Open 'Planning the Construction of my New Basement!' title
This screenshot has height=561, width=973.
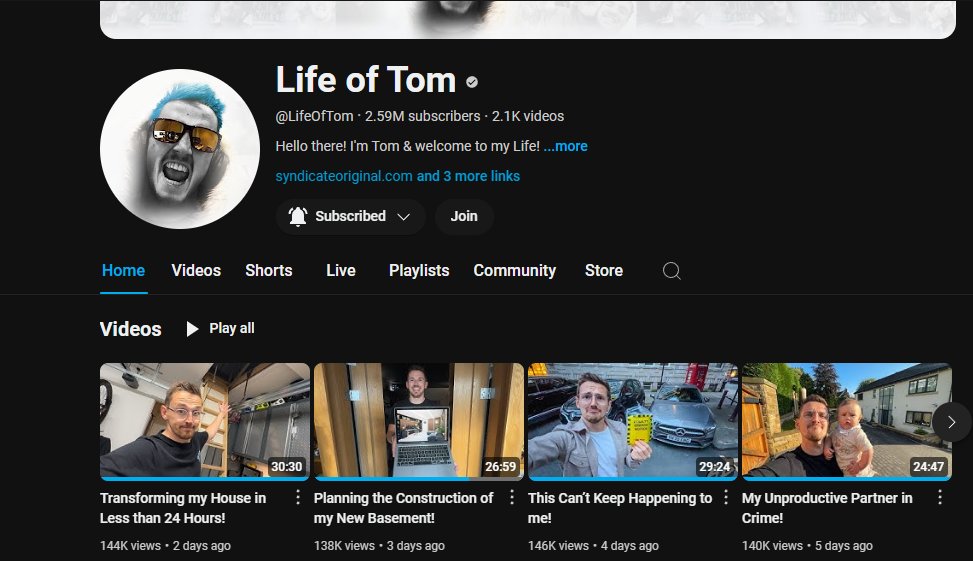coord(403,508)
